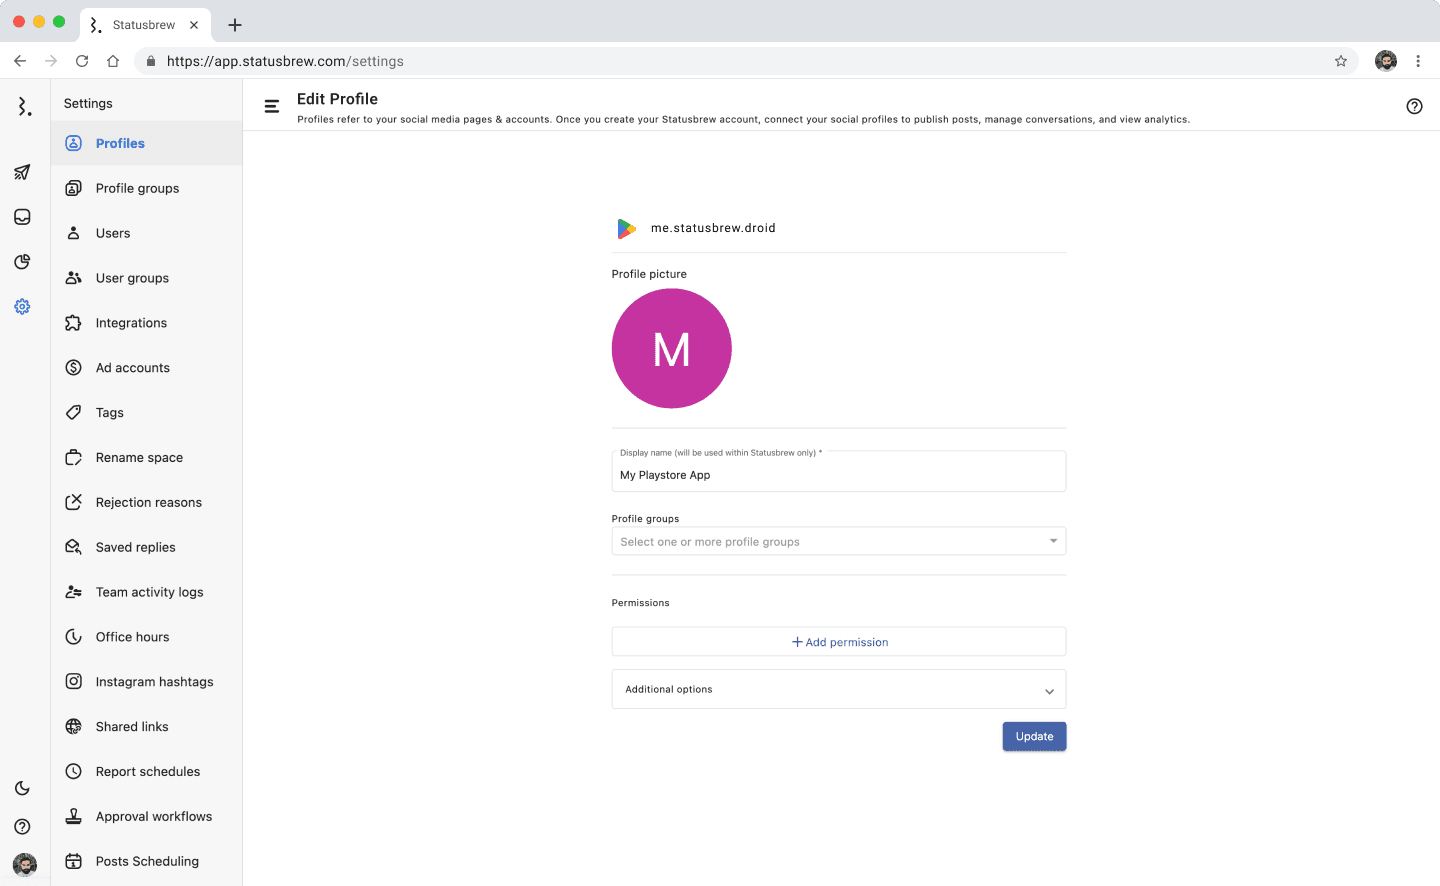Click the Integrations puzzle icon

tap(74, 323)
